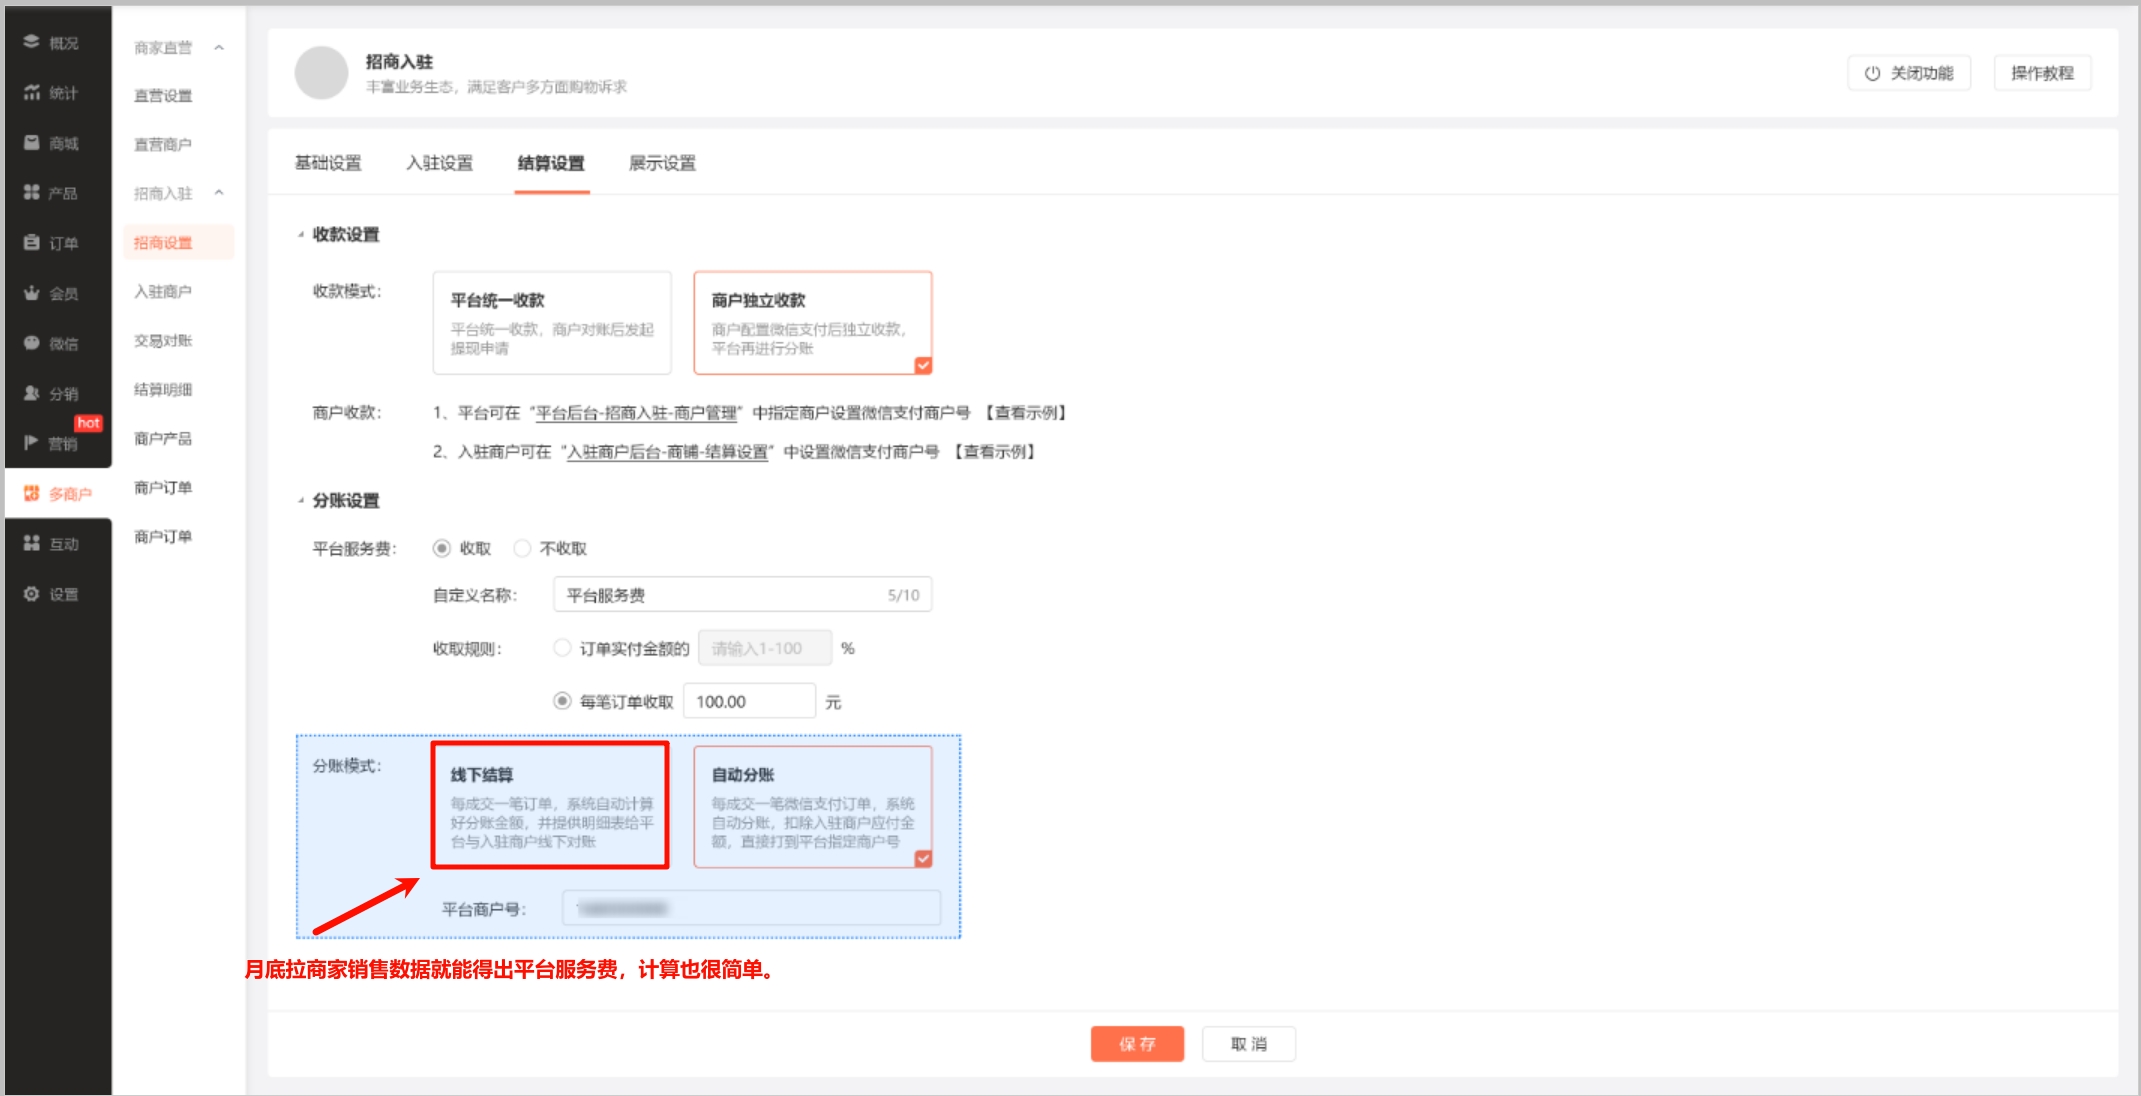This screenshot has height=1096, width=2141.
Task: Click the 关闭功能 button
Action: 1909,73
